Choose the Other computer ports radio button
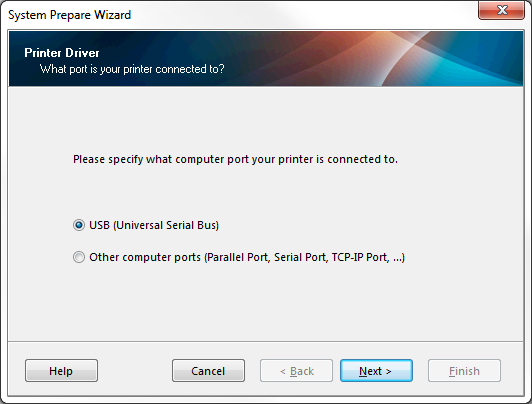This screenshot has width=532, height=404. click(x=79, y=257)
